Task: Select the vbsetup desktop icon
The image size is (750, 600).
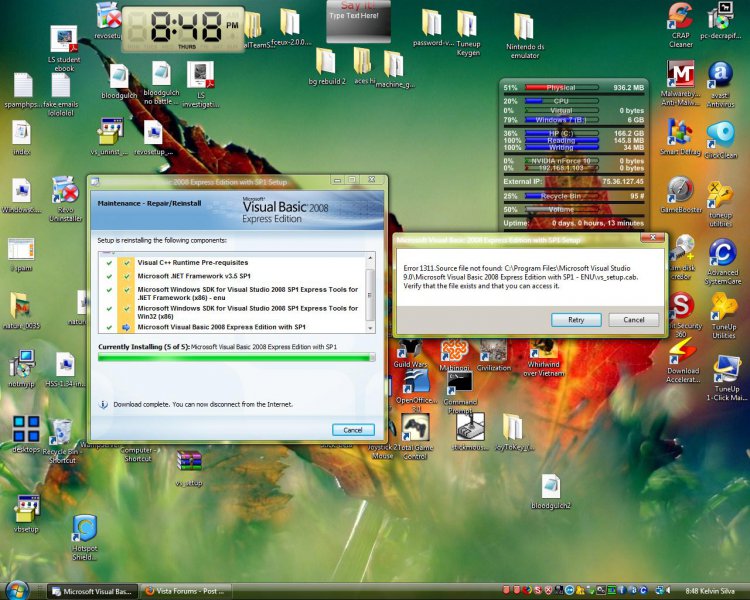Action: click(x=26, y=513)
